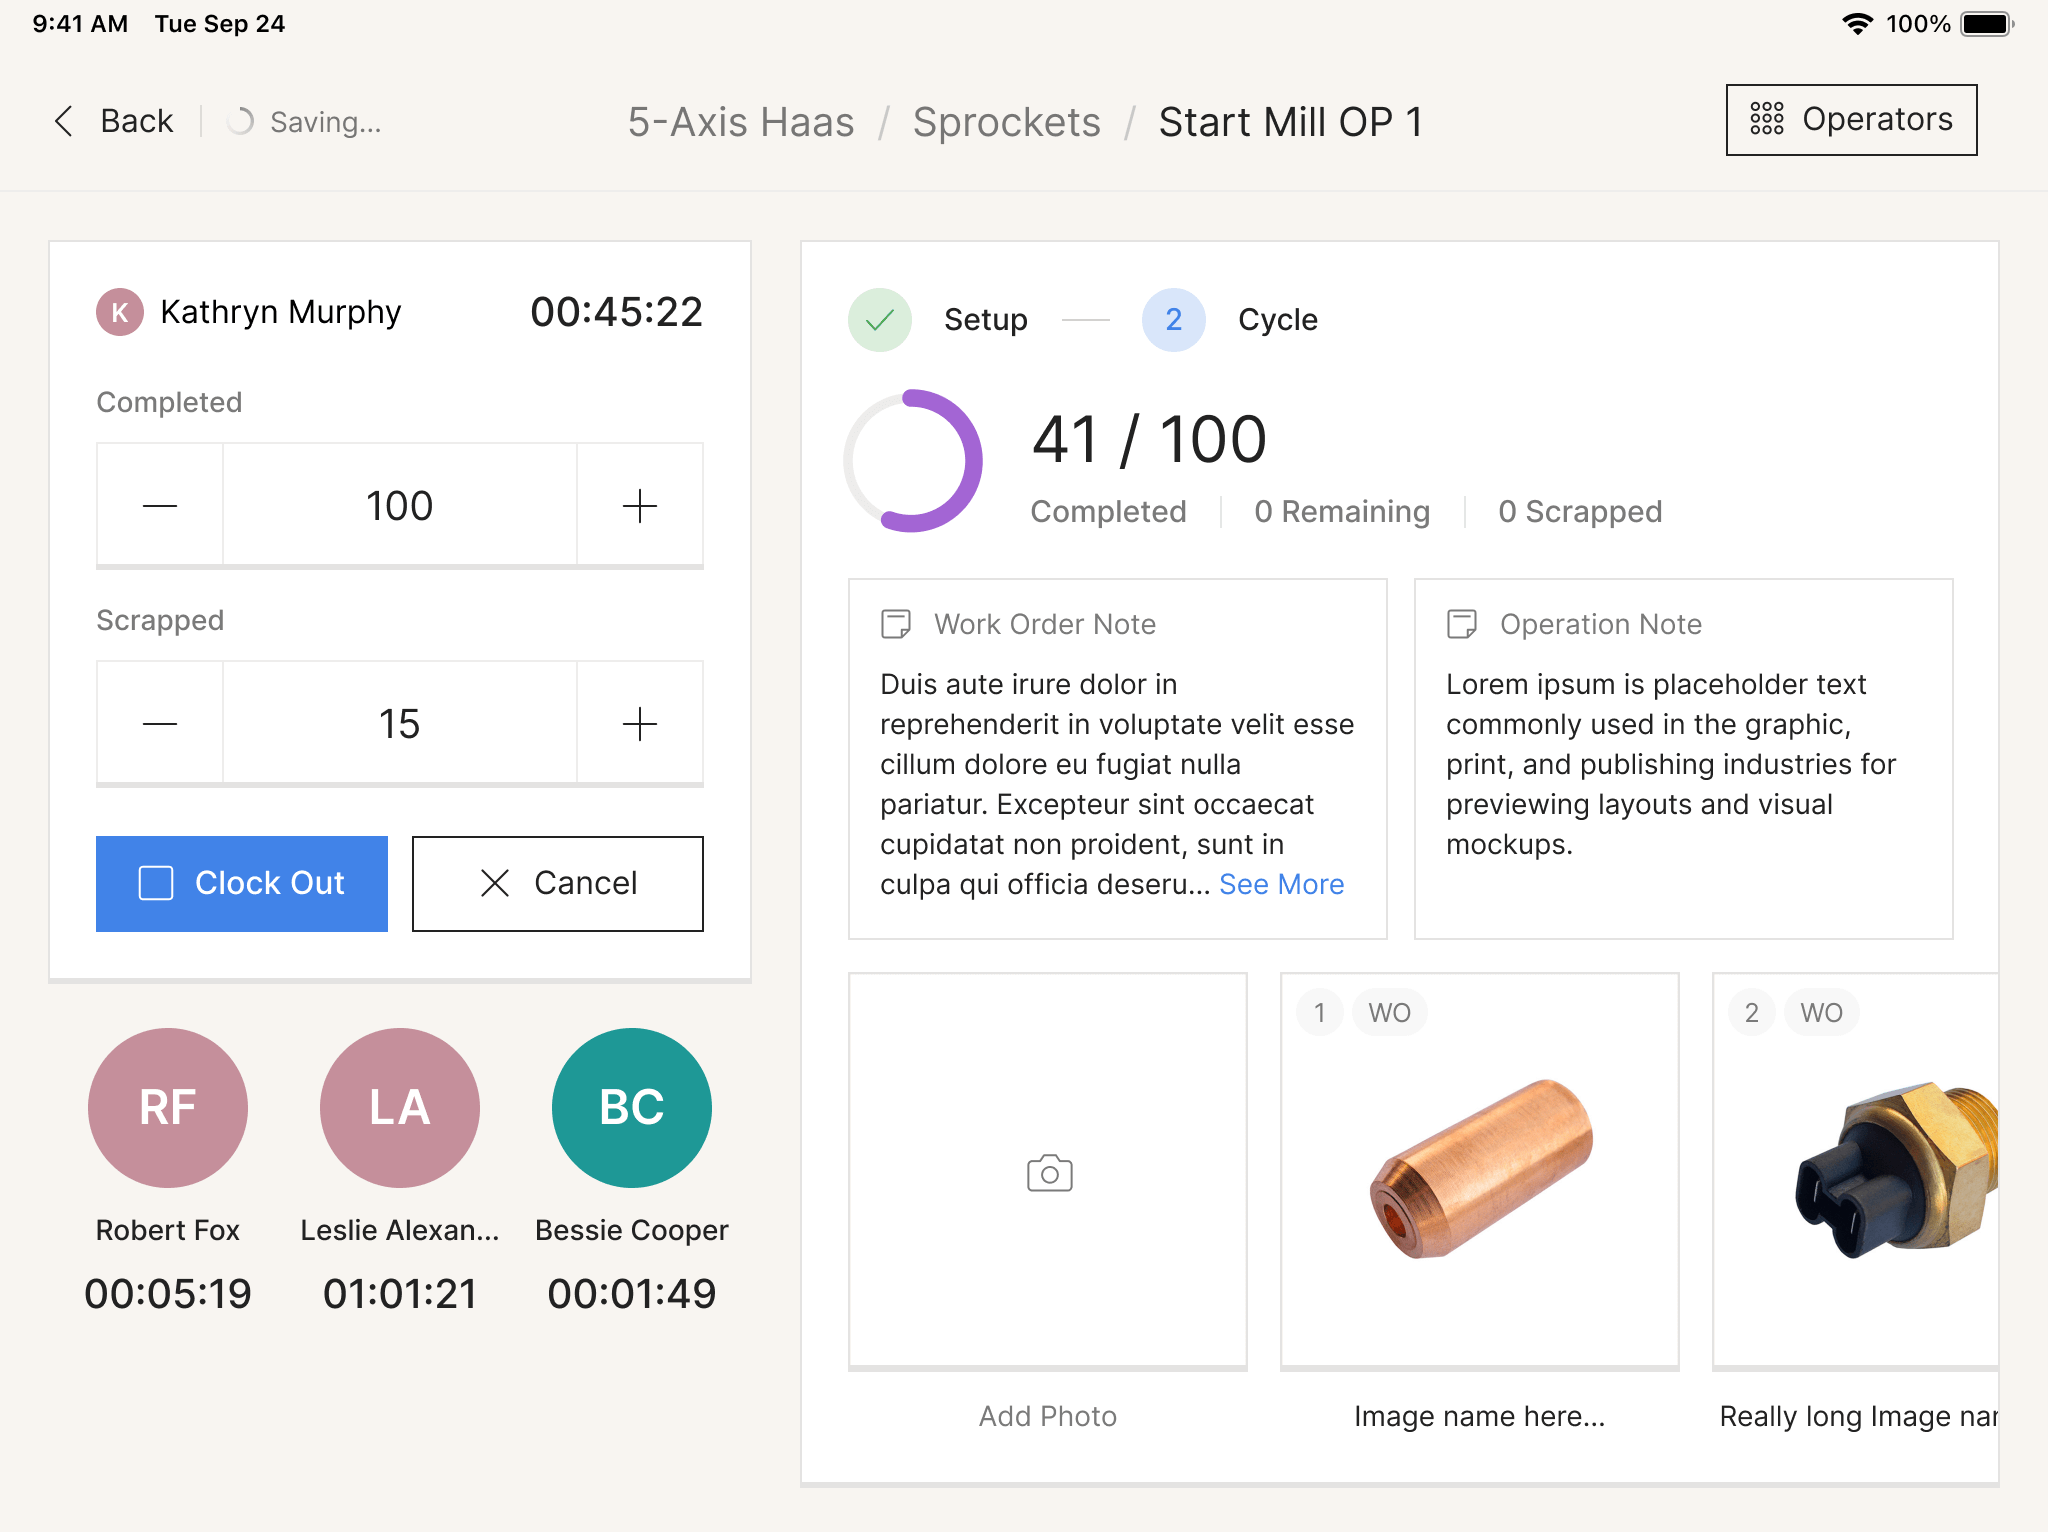Expand note with See More link
This screenshot has height=1532, width=2048.
click(x=1281, y=884)
